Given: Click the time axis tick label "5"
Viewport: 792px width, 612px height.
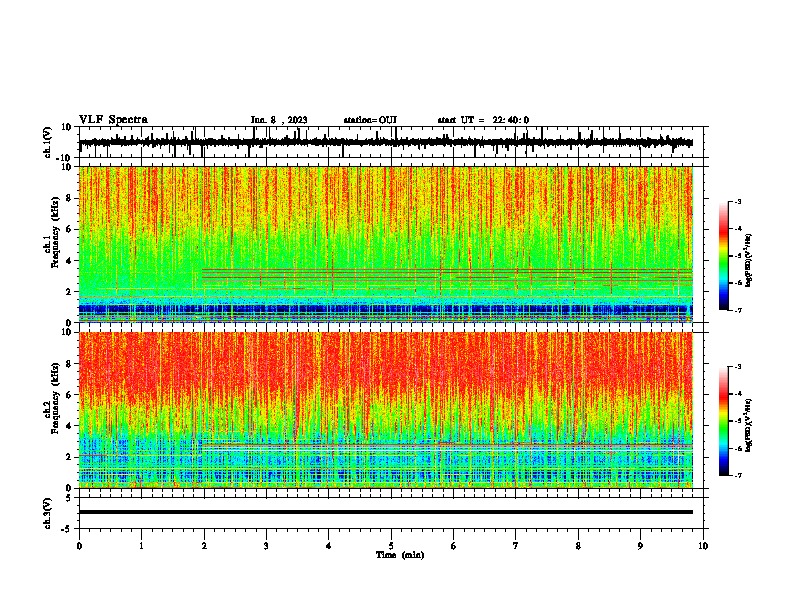Looking at the screenshot, I should point(391,546).
